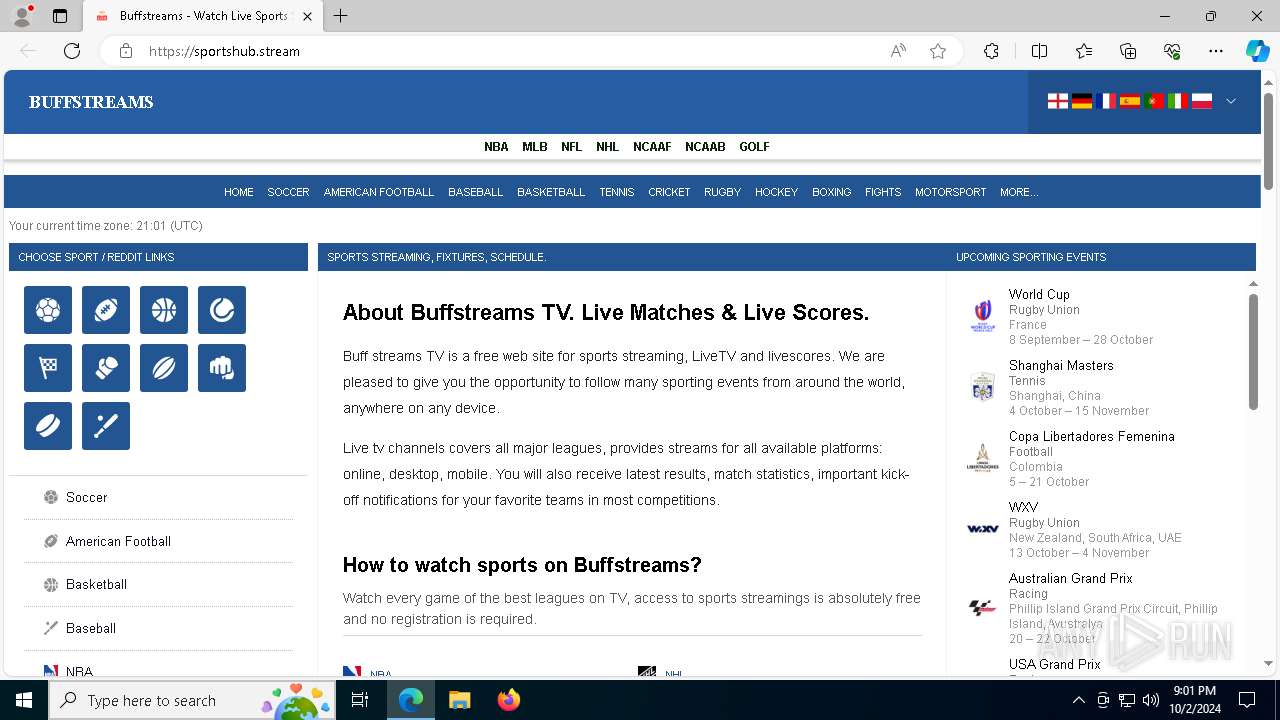Open a new browser tab
Viewport: 1280px width, 720px height.
[x=341, y=16]
